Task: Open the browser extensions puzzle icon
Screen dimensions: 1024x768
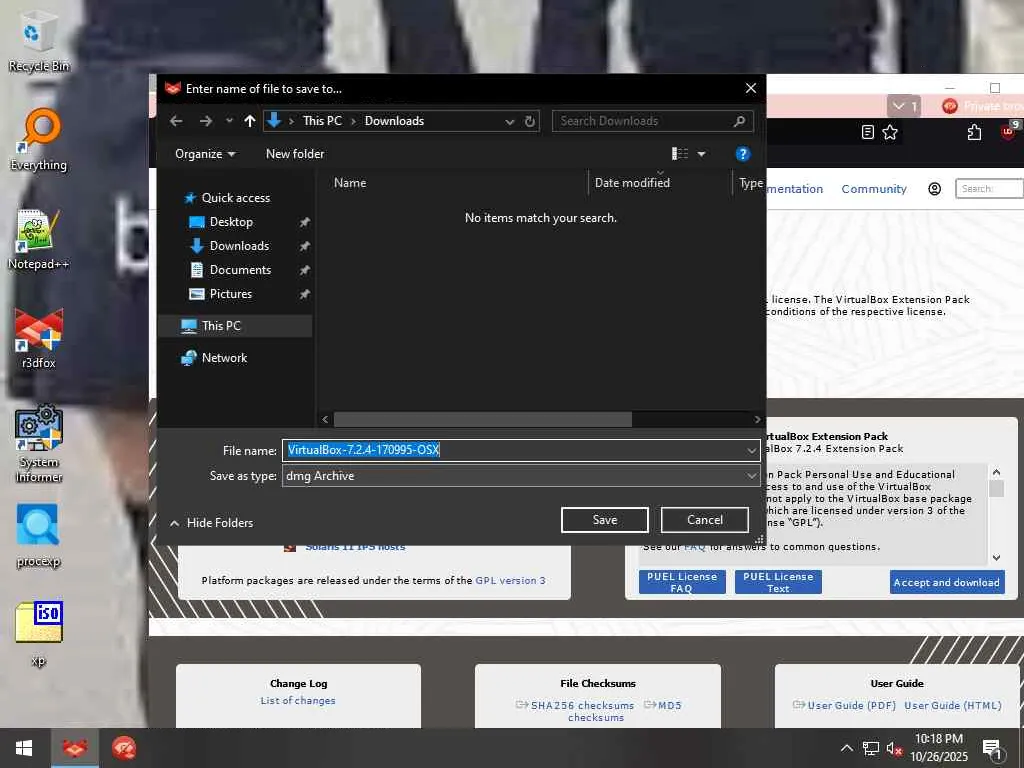Action: click(x=974, y=133)
